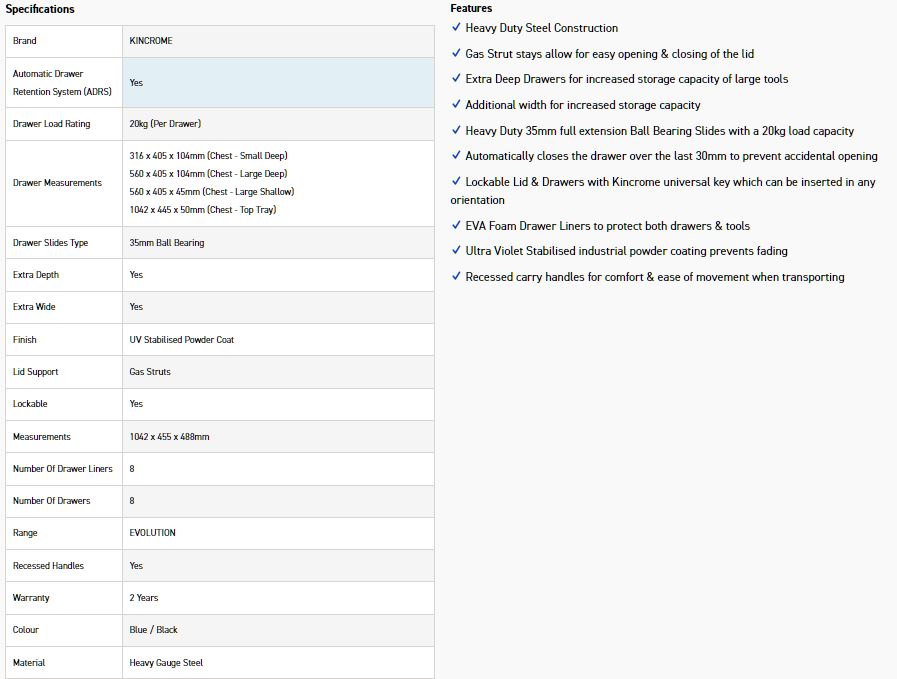
Task: Click the '8' beside Number Of Drawers
Action: point(132,501)
